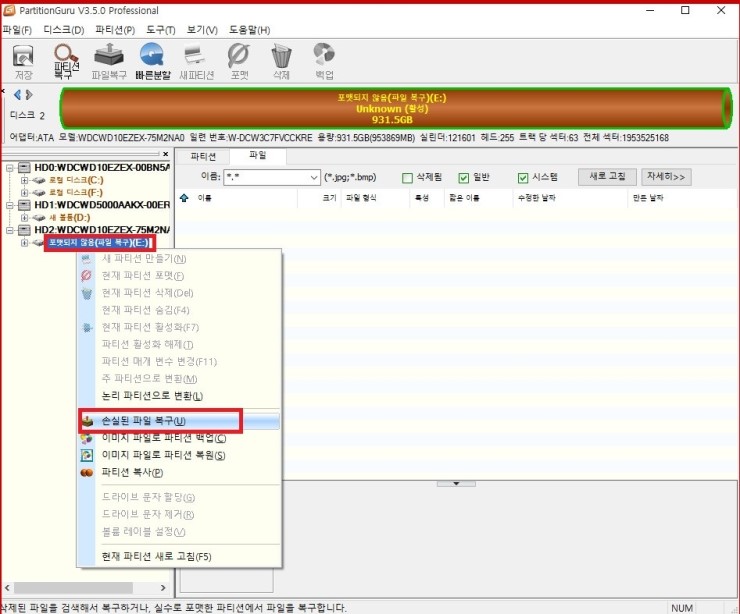Open the 보기(V) menu
Viewport: 740px width, 614px height.
[202, 30]
